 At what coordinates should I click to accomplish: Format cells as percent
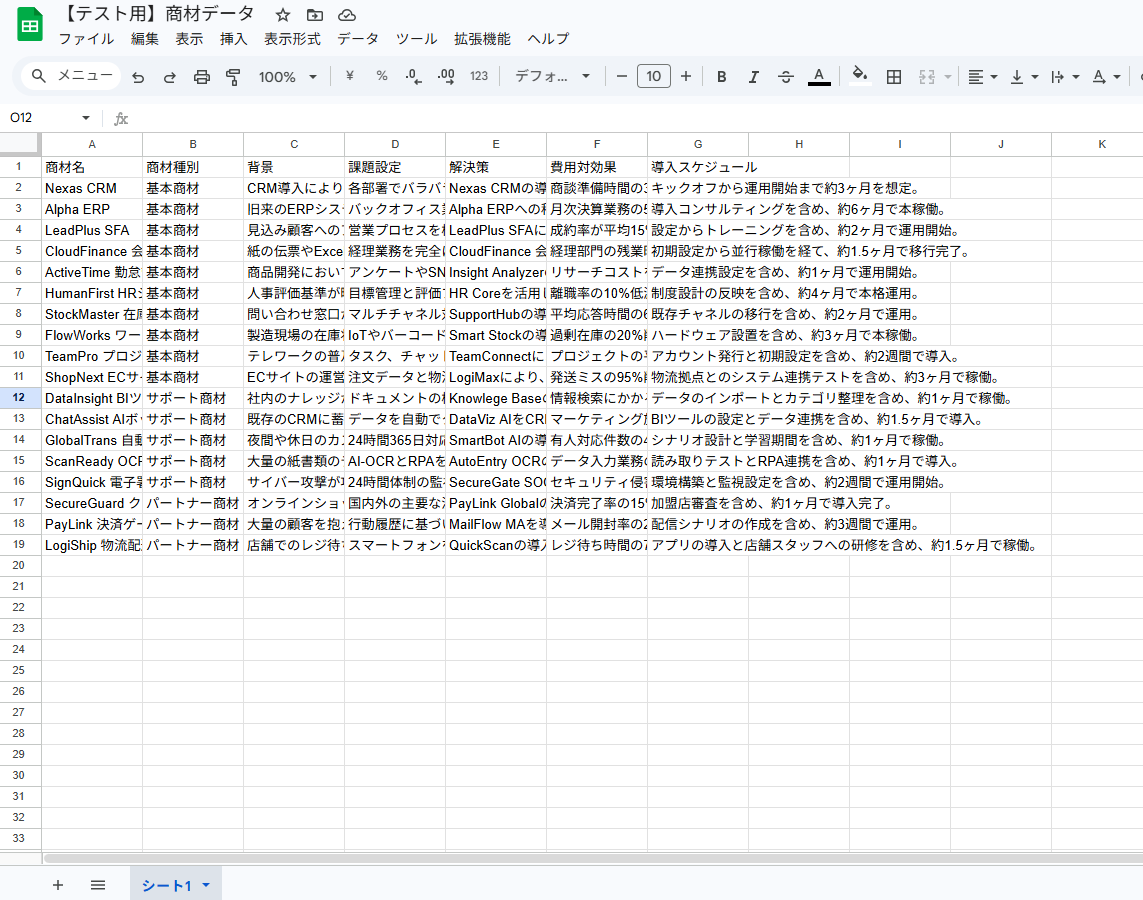(382, 76)
